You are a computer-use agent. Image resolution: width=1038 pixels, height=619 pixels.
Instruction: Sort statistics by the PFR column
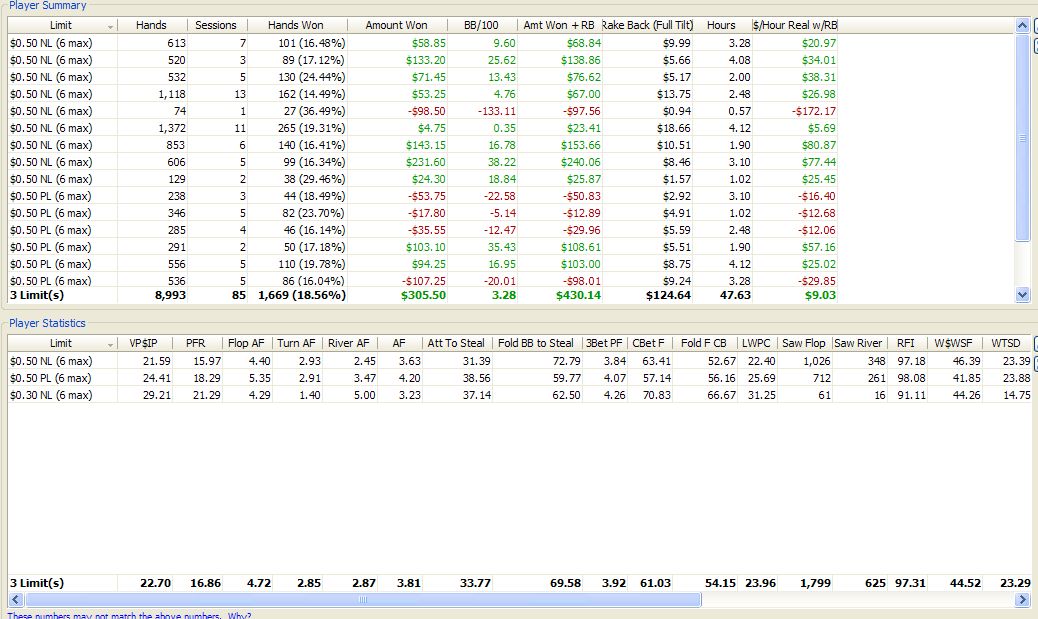pos(196,342)
